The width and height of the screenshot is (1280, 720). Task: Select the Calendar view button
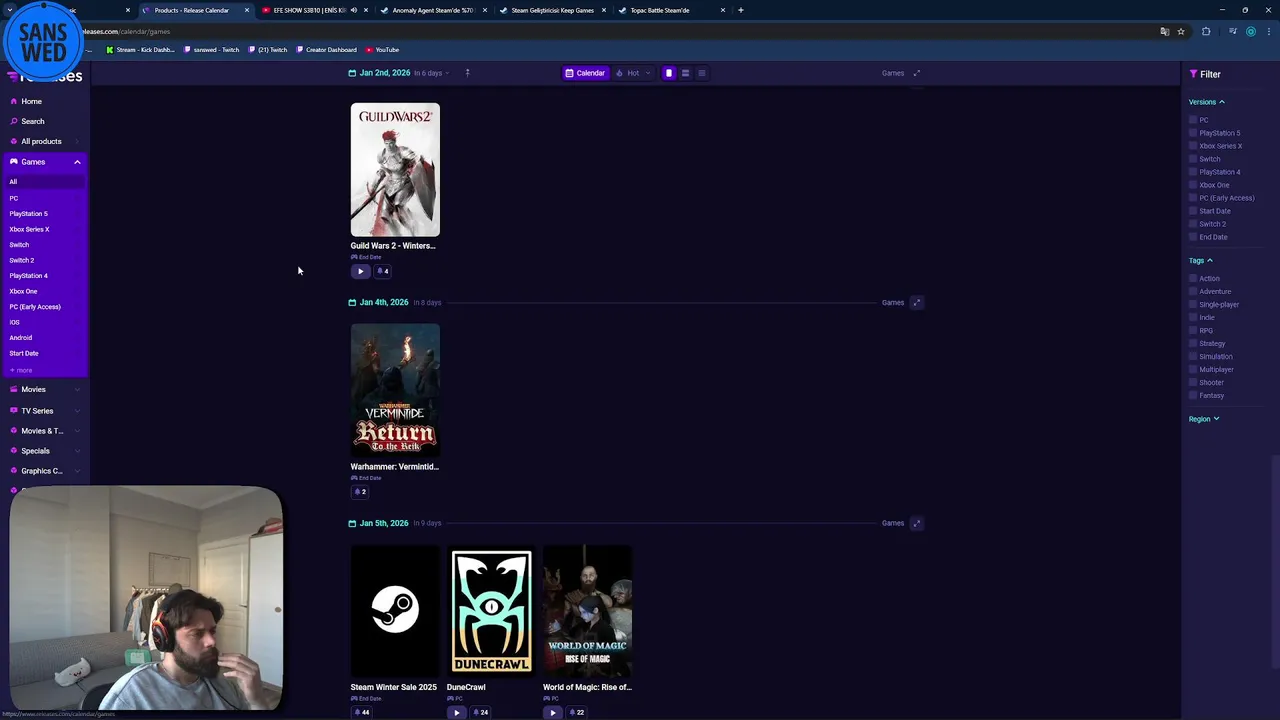585,73
